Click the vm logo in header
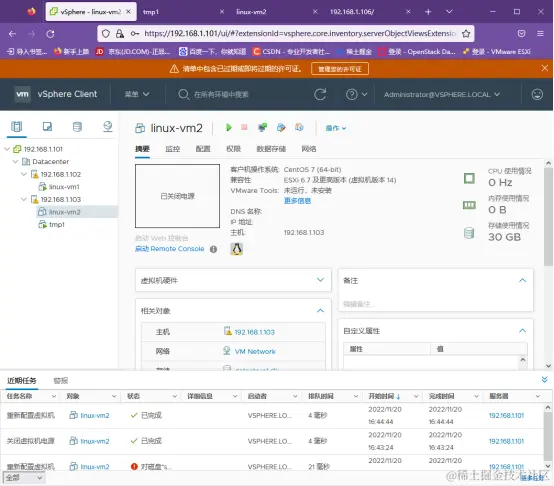 coord(22,94)
